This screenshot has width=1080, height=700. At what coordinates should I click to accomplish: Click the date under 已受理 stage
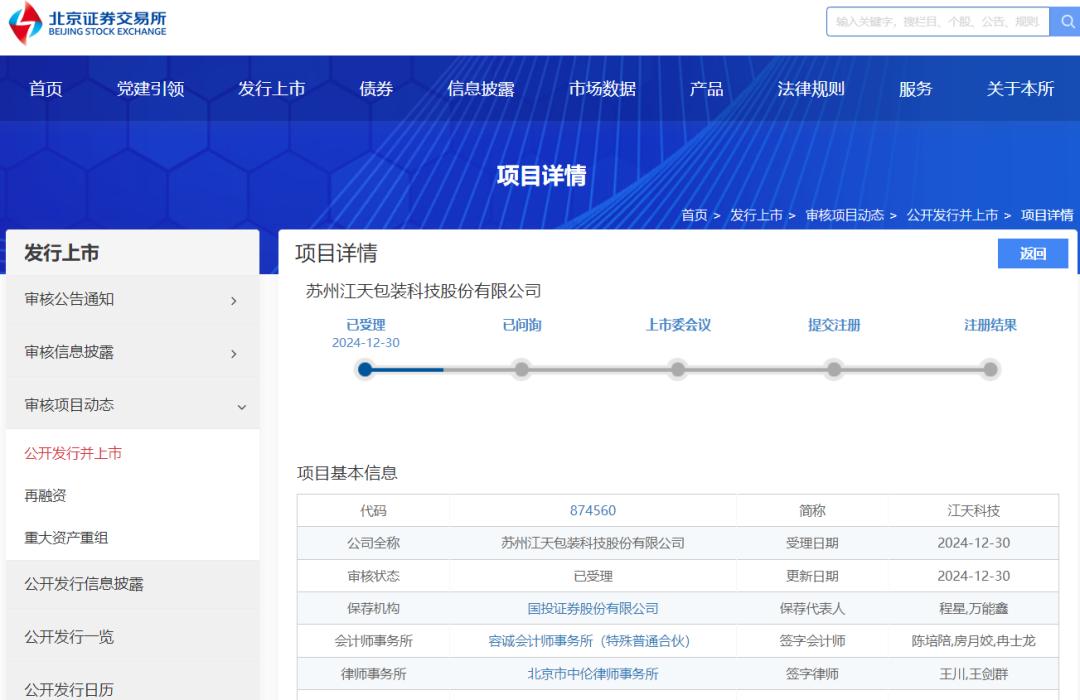(366, 342)
